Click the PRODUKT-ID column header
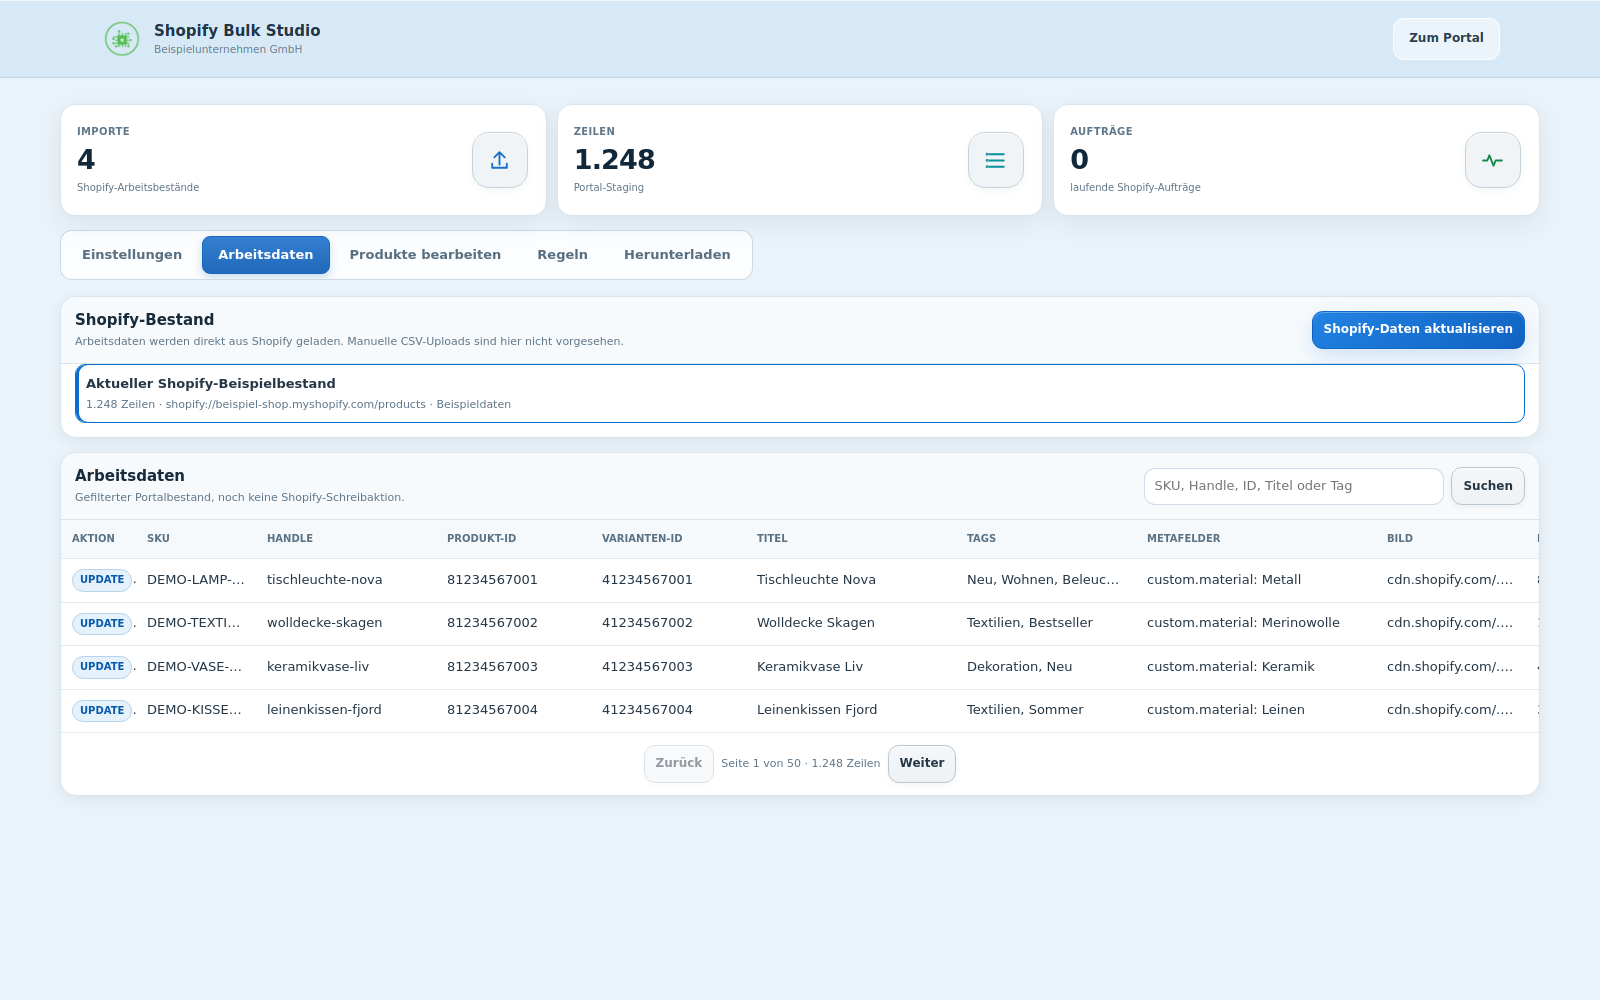This screenshot has height=1000, width=1600. click(482, 538)
